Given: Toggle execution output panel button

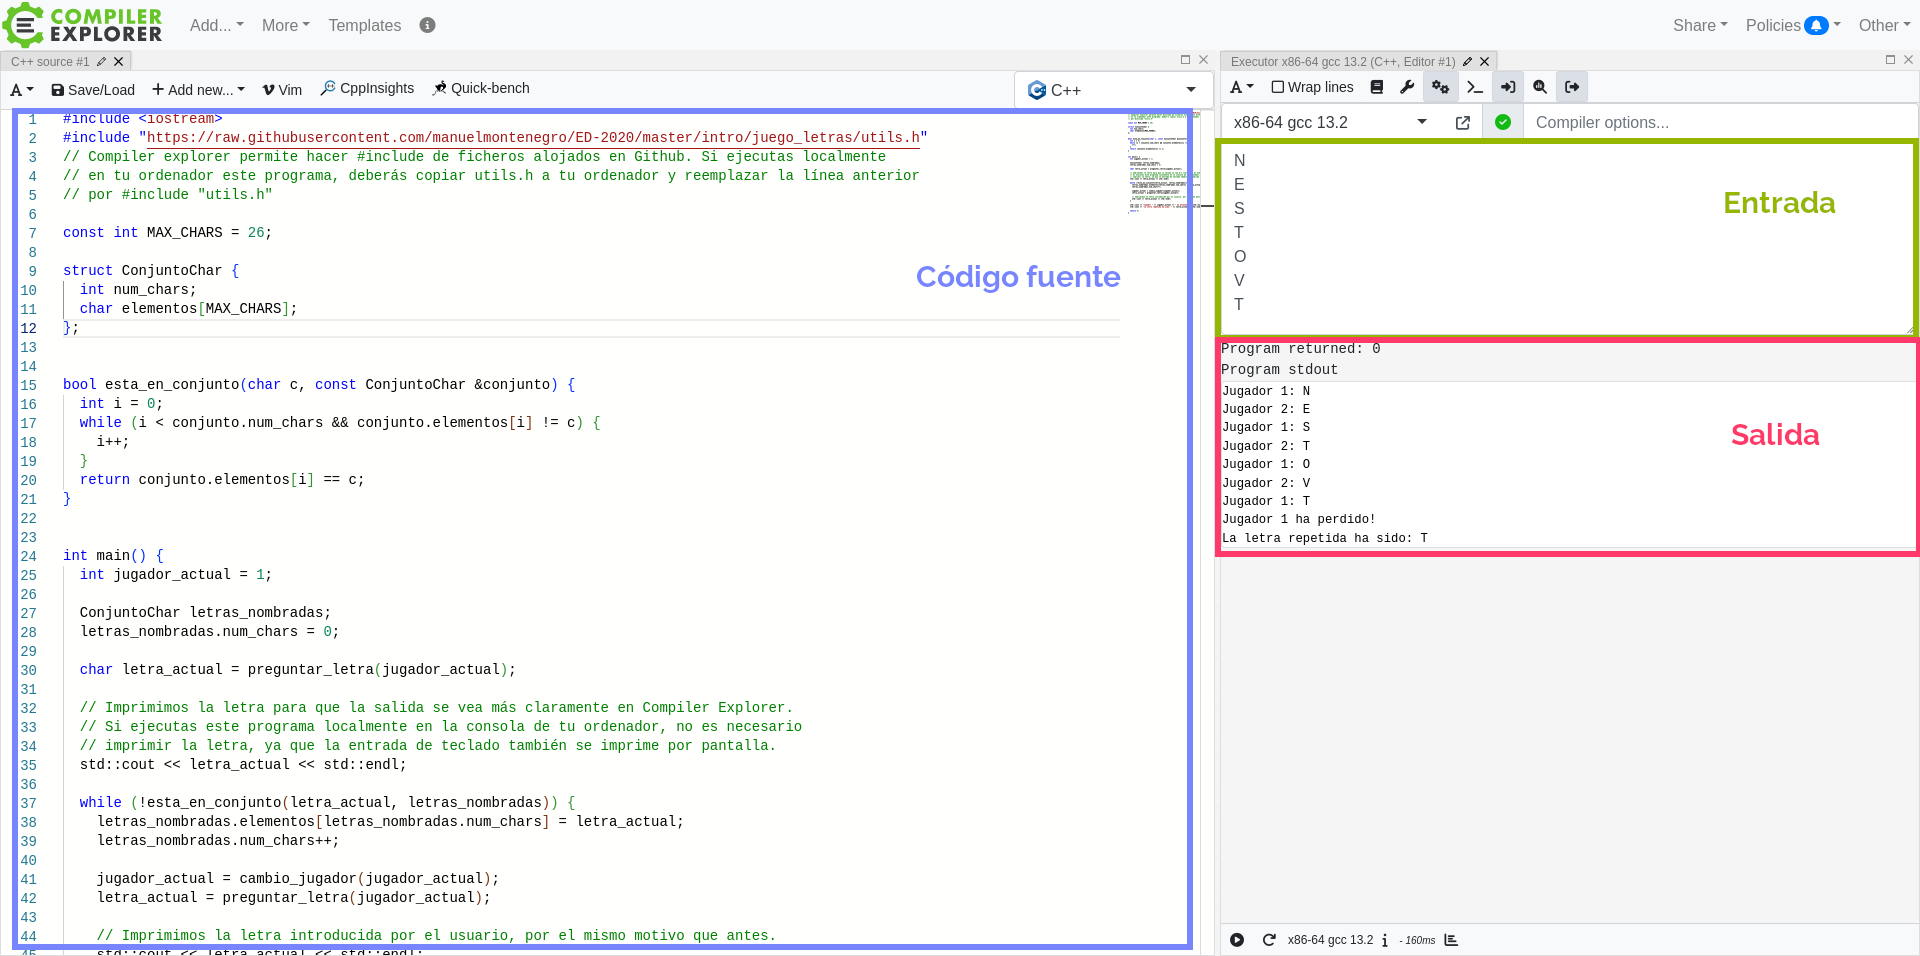Looking at the screenshot, I should point(1572,87).
